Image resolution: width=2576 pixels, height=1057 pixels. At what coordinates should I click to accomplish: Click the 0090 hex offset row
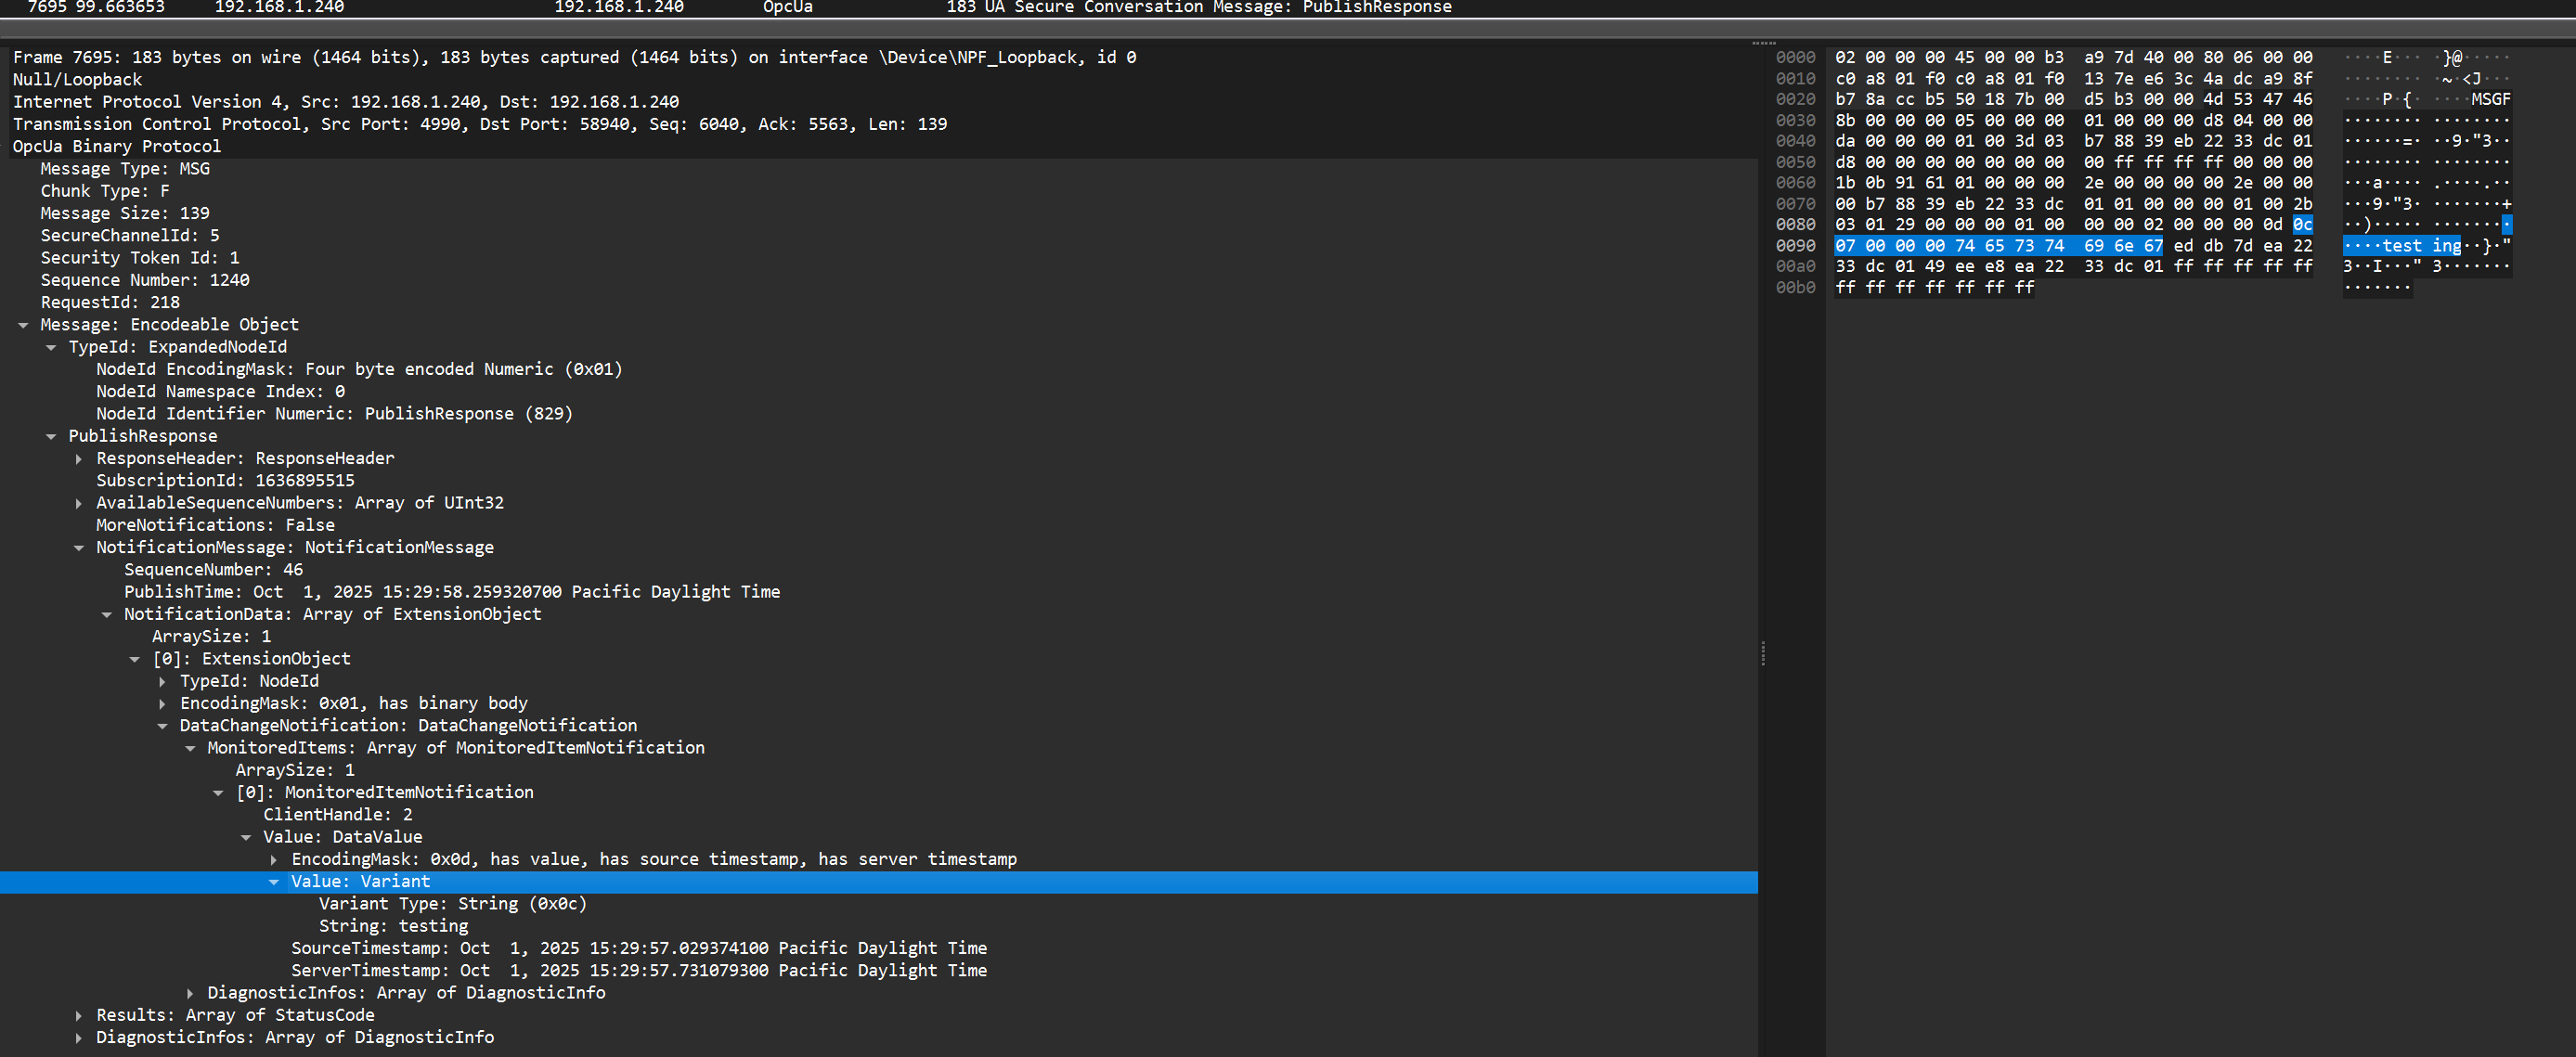[x=1795, y=246]
